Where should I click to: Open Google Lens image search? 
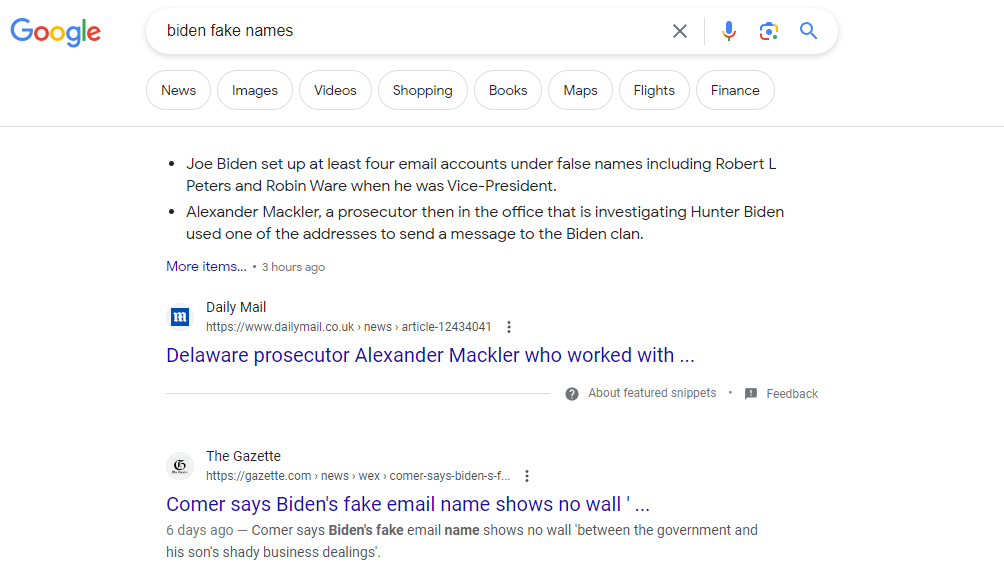[x=768, y=31]
